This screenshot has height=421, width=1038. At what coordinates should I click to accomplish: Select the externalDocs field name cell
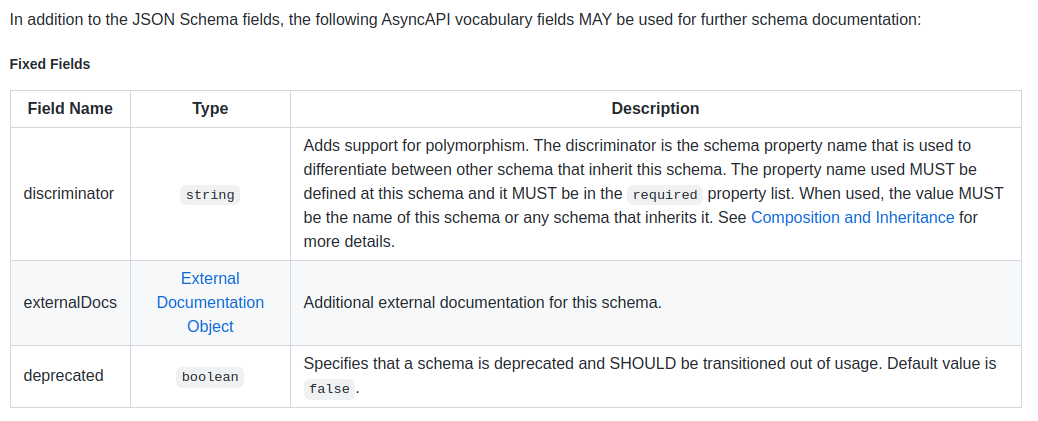[70, 303]
